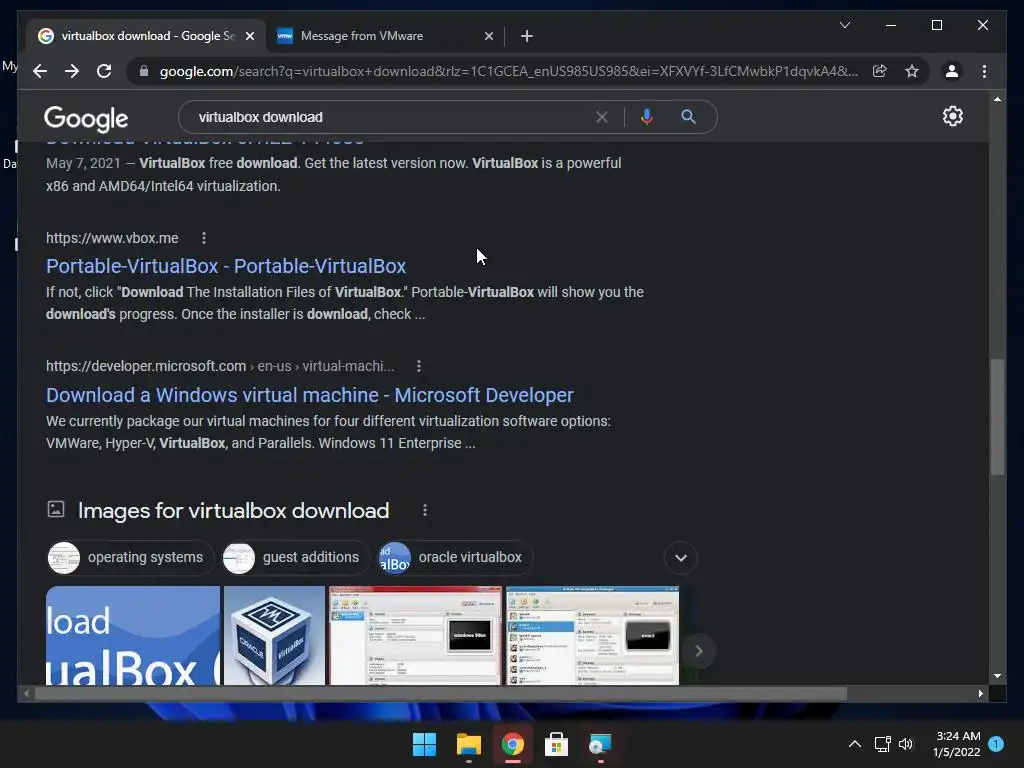Open the clock showing 3:24 AM
This screenshot has width=1024, height=768.
[x=957, y=744]
